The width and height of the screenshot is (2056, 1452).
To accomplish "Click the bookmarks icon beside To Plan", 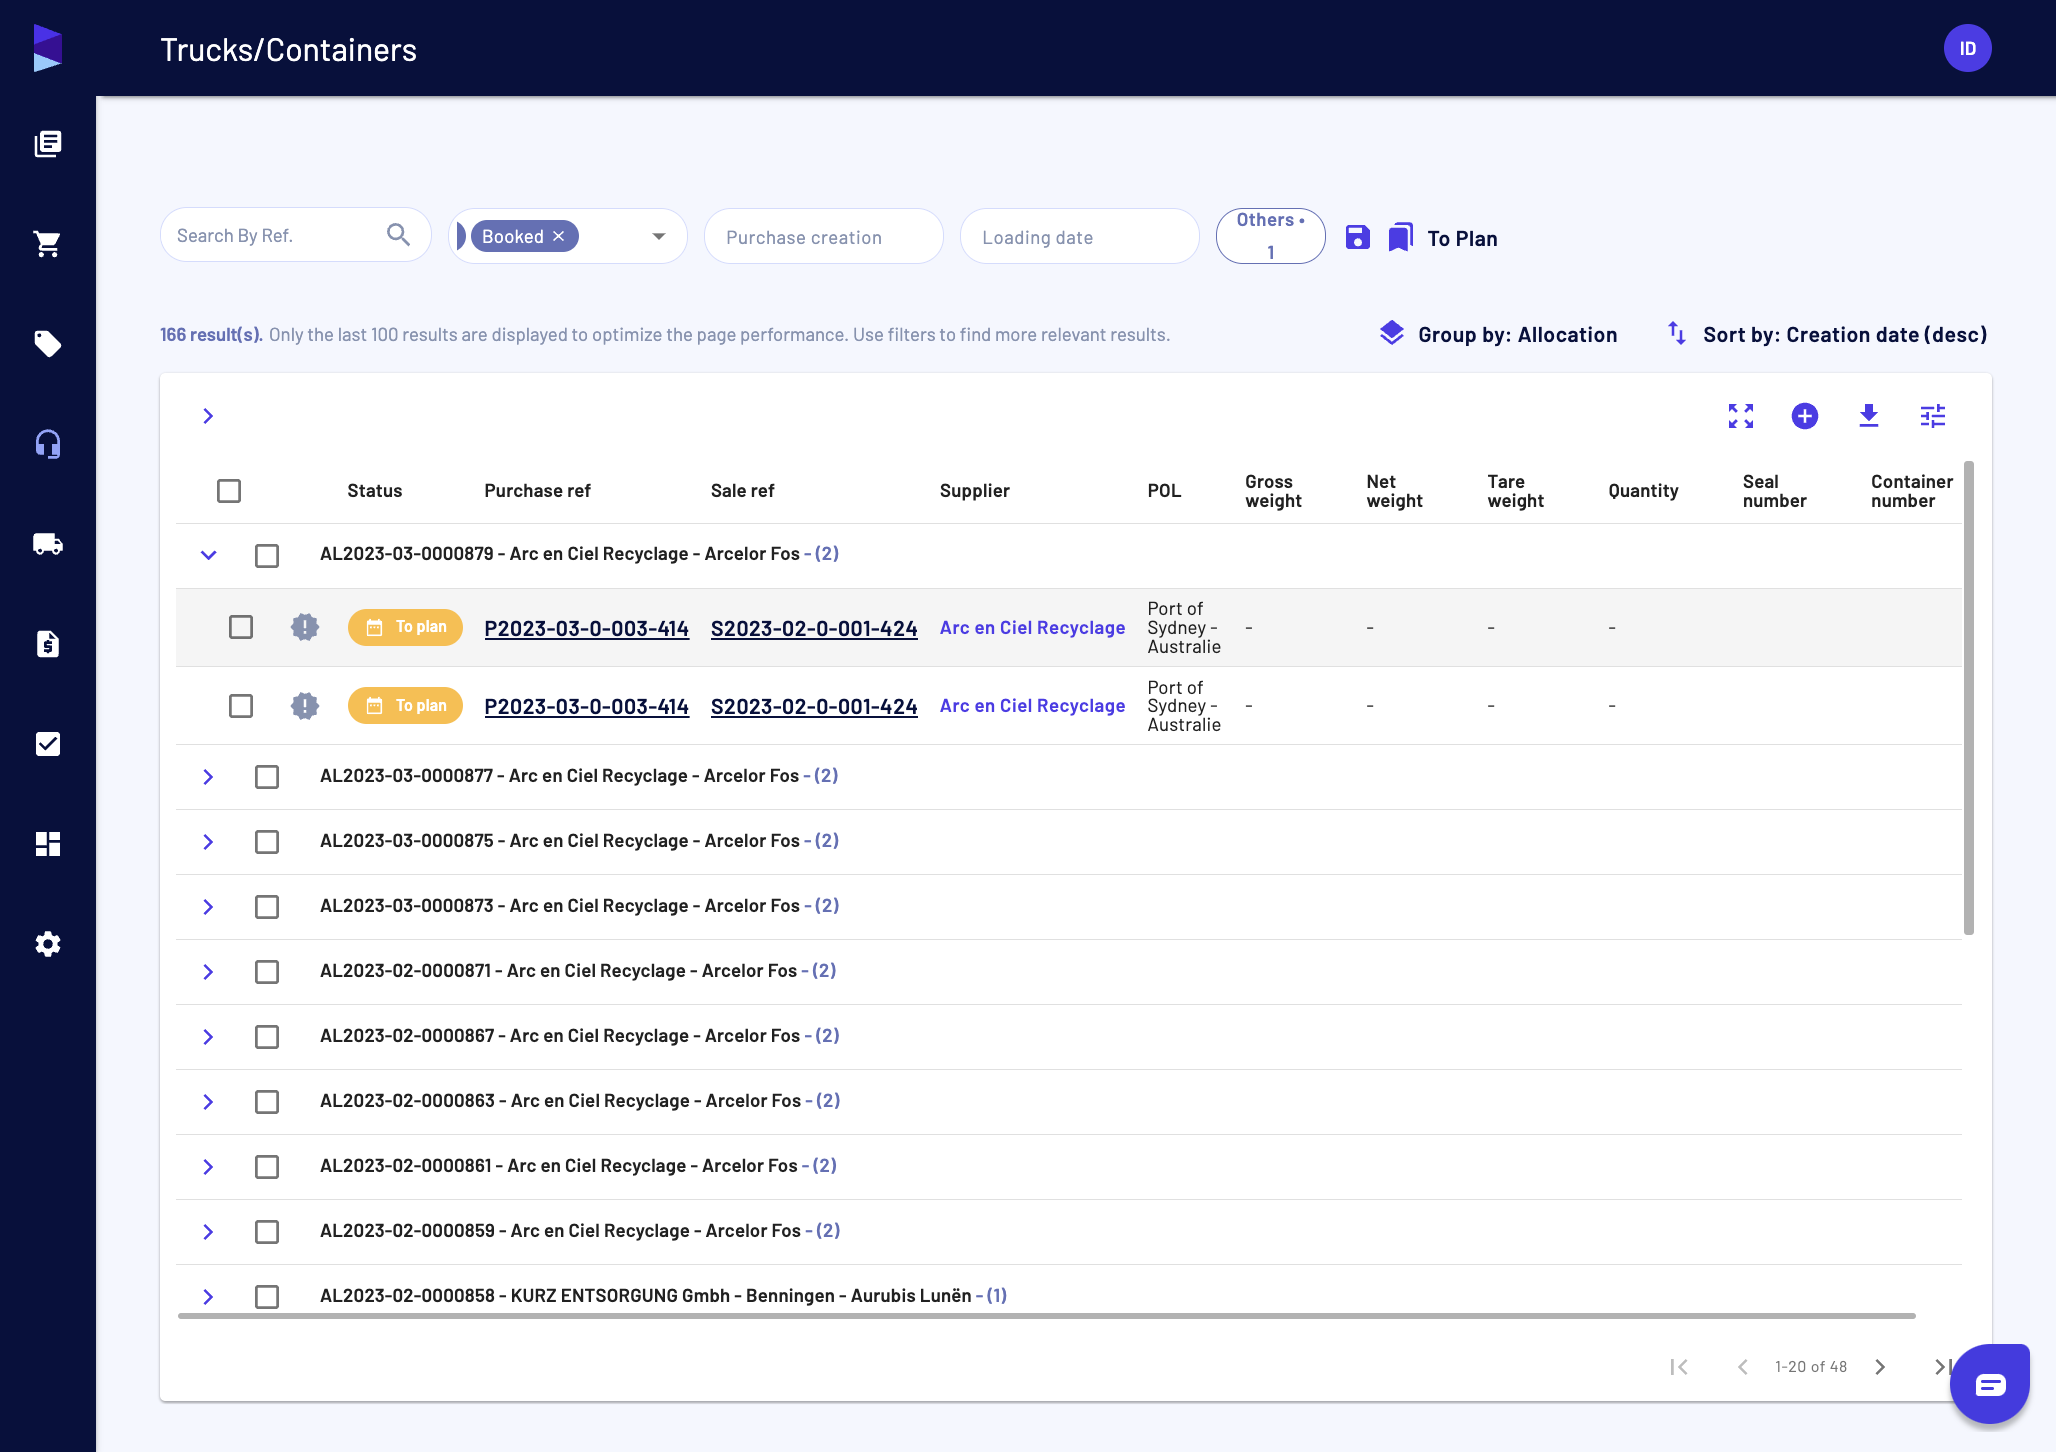I will (x=1401, y=237).
